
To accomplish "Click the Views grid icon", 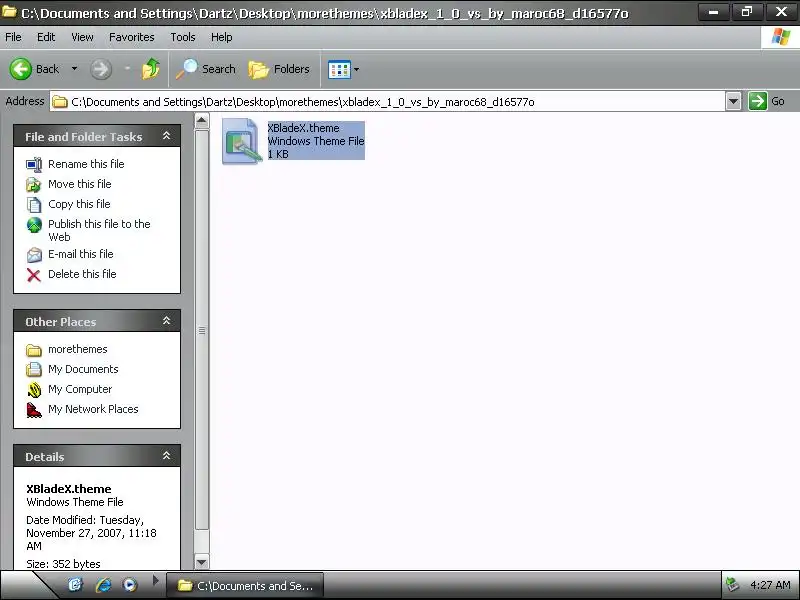I will coord(339,69).
